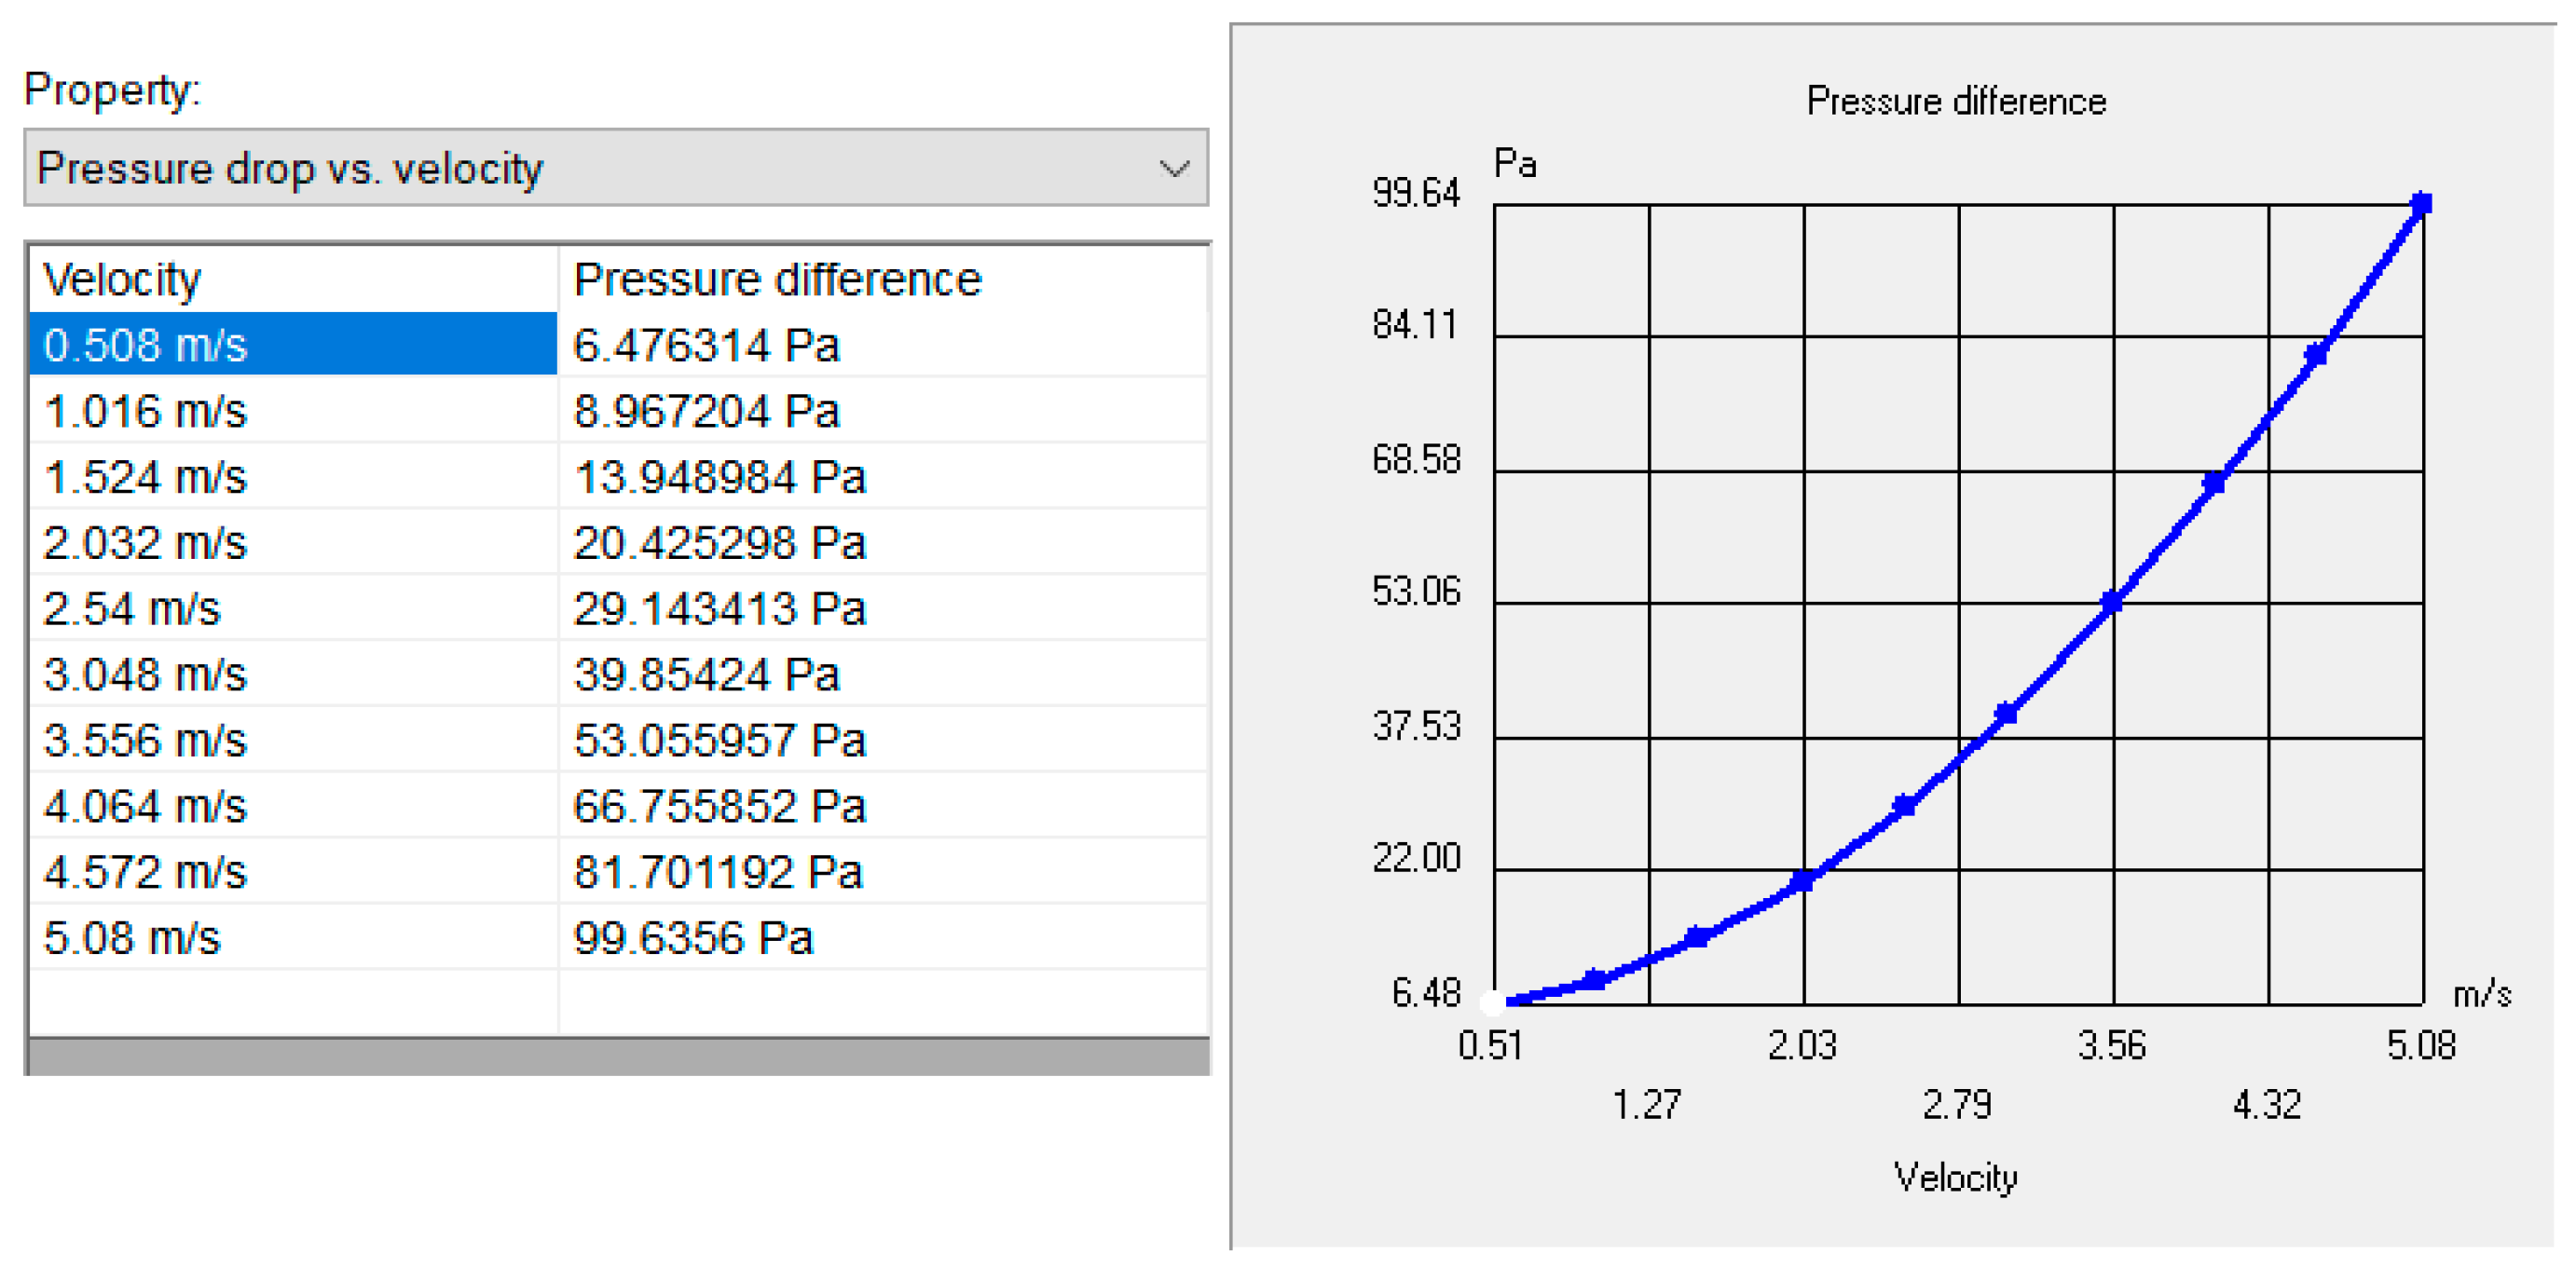Screen dimensions: 2576x1267
Task: Click the curve data point at 3.56 m/s
Action: pos(2112,602)
